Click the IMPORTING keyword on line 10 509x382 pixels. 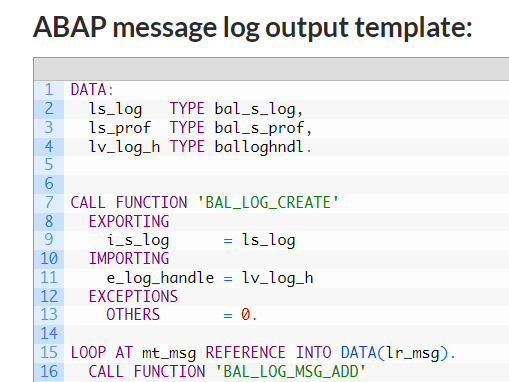click(129, 258)
